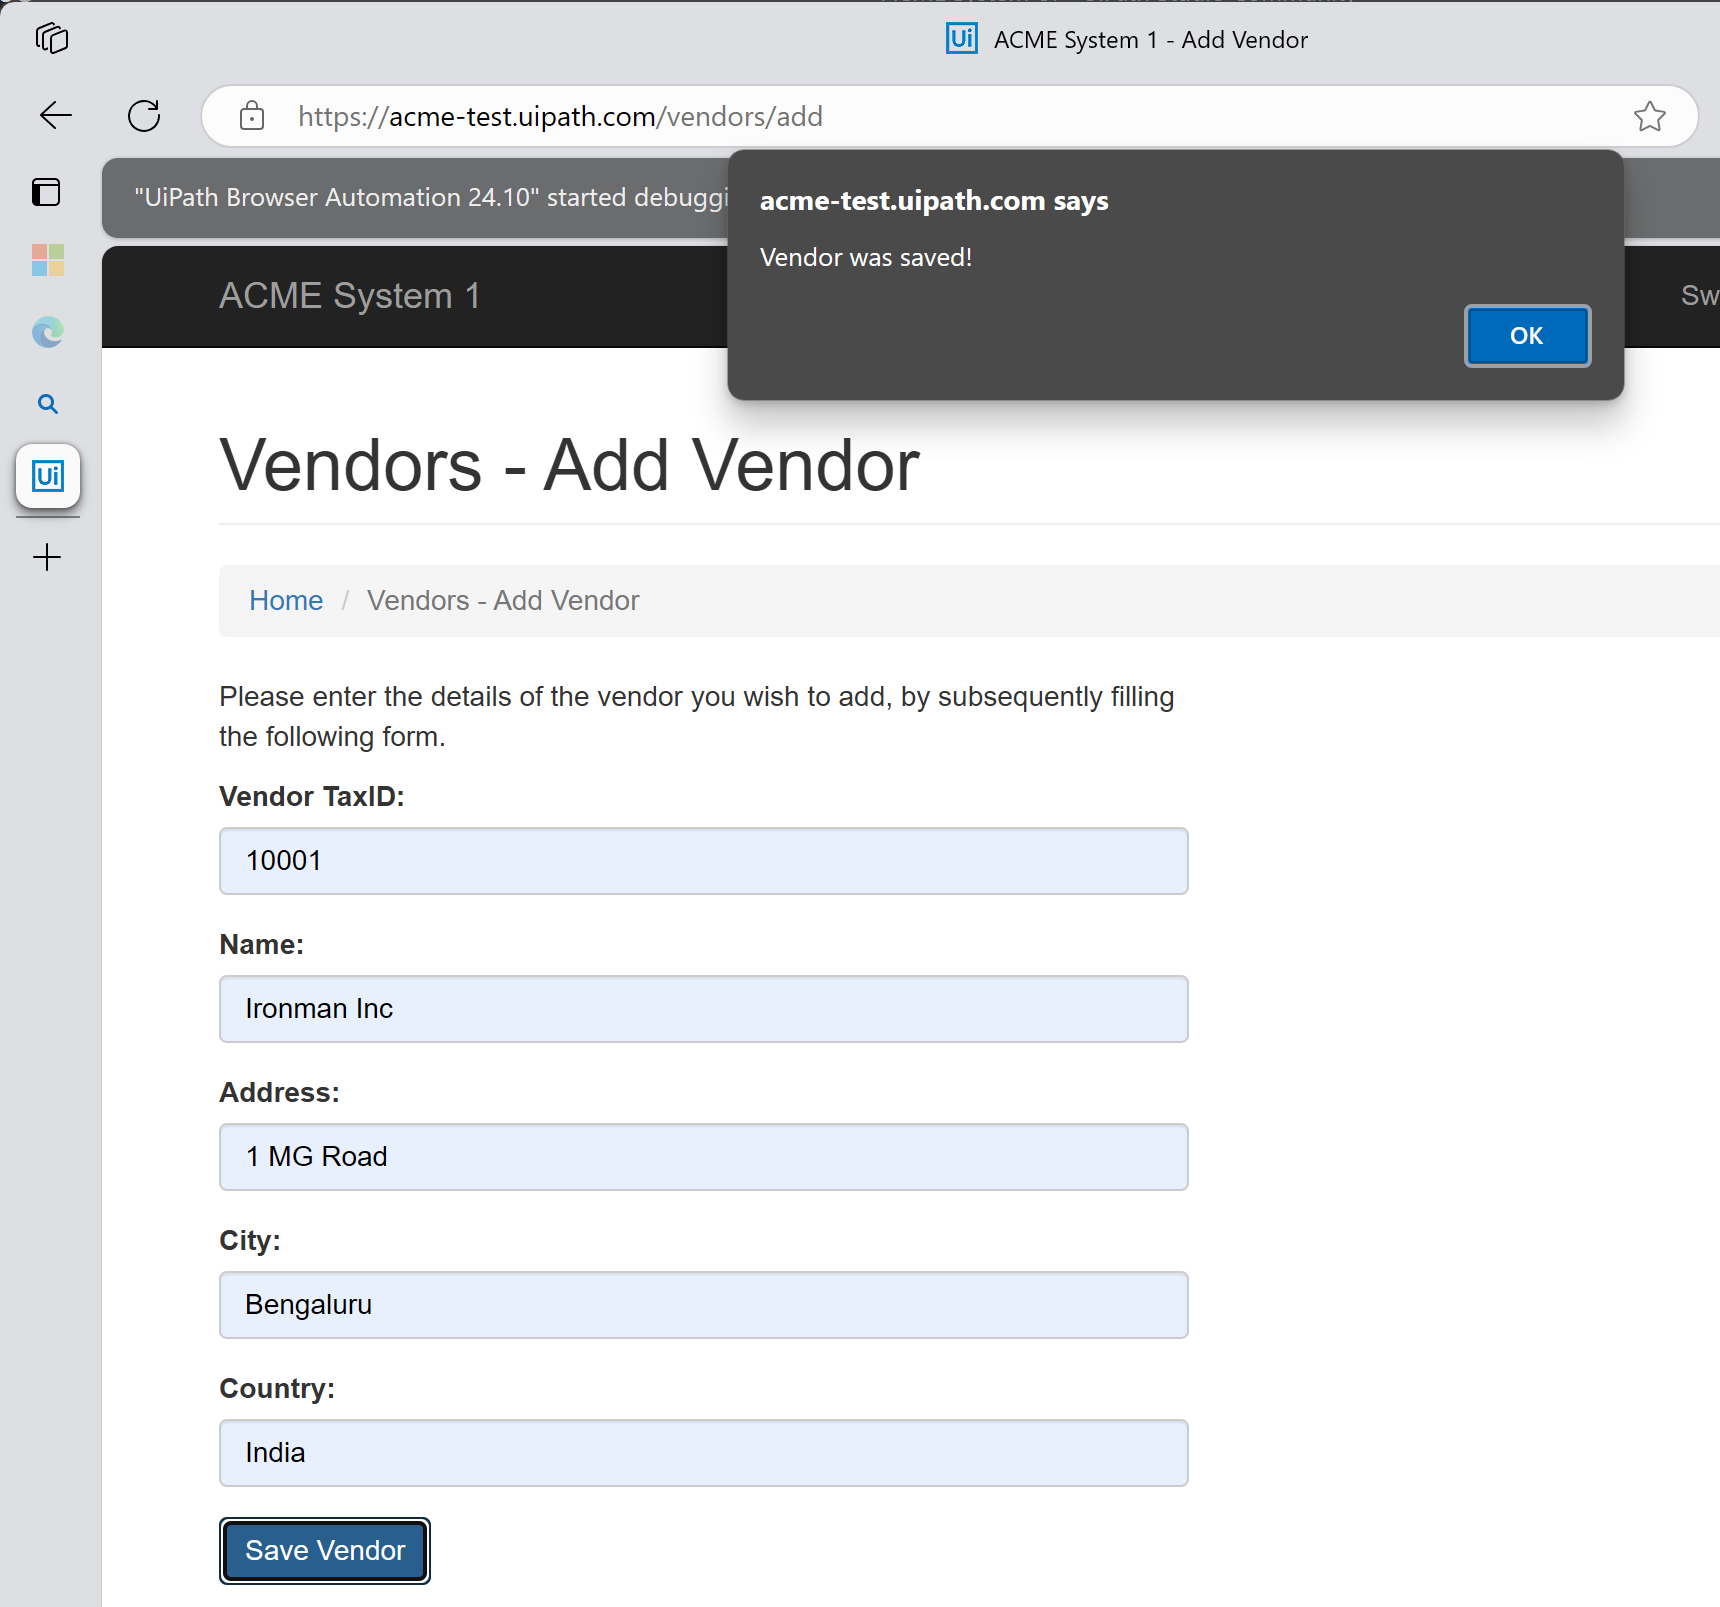The image size is (1720, 1607).
Task: Click the 'Please enter the details' instruction text
Action: [696, 717]
